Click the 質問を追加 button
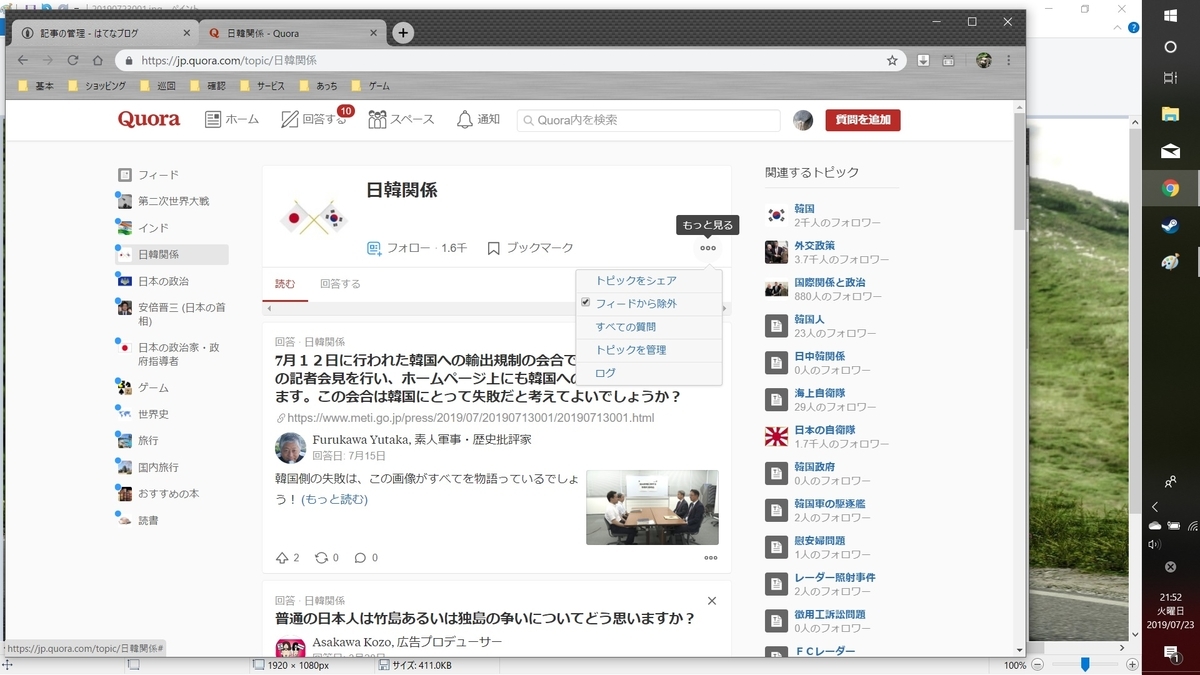The width and height of the screenshot is (1200, 675). (863, 120)
